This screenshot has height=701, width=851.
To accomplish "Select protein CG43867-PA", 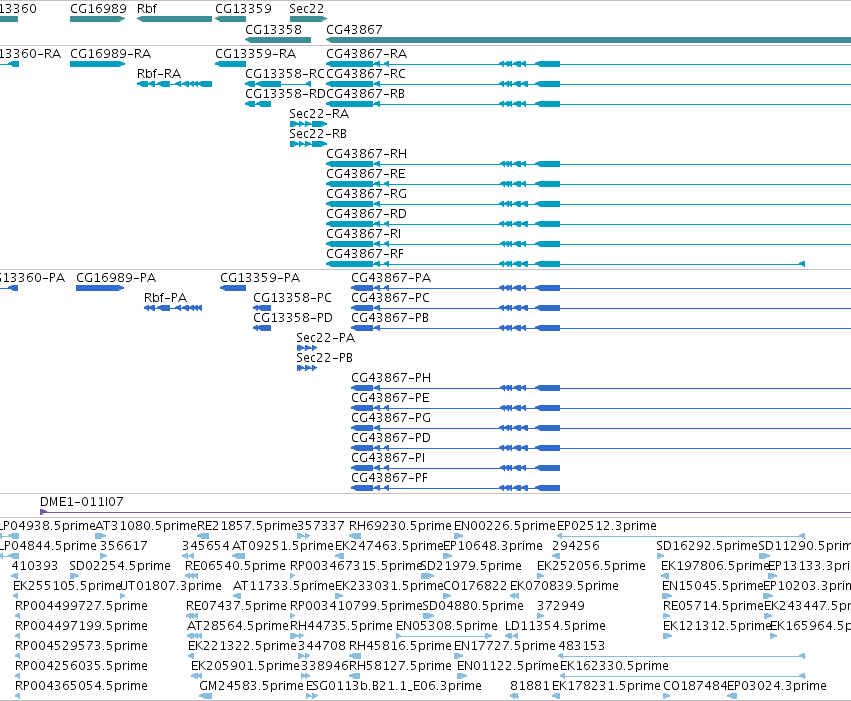I will 391,278.
